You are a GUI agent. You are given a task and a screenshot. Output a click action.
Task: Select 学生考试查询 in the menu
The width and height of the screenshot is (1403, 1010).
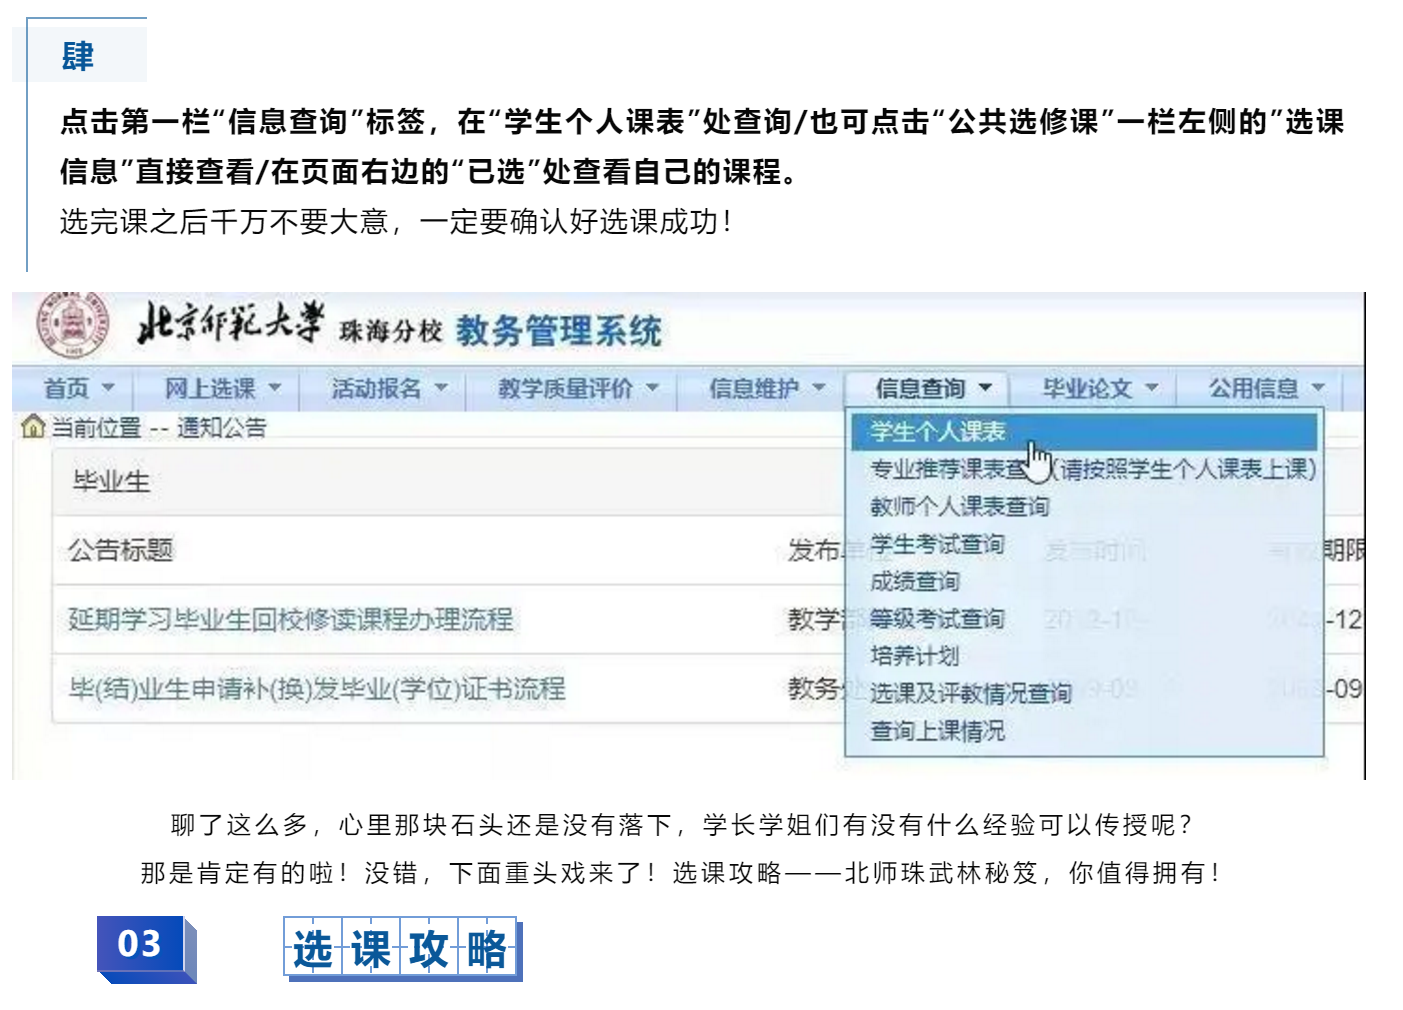click(x=936, y=544)
